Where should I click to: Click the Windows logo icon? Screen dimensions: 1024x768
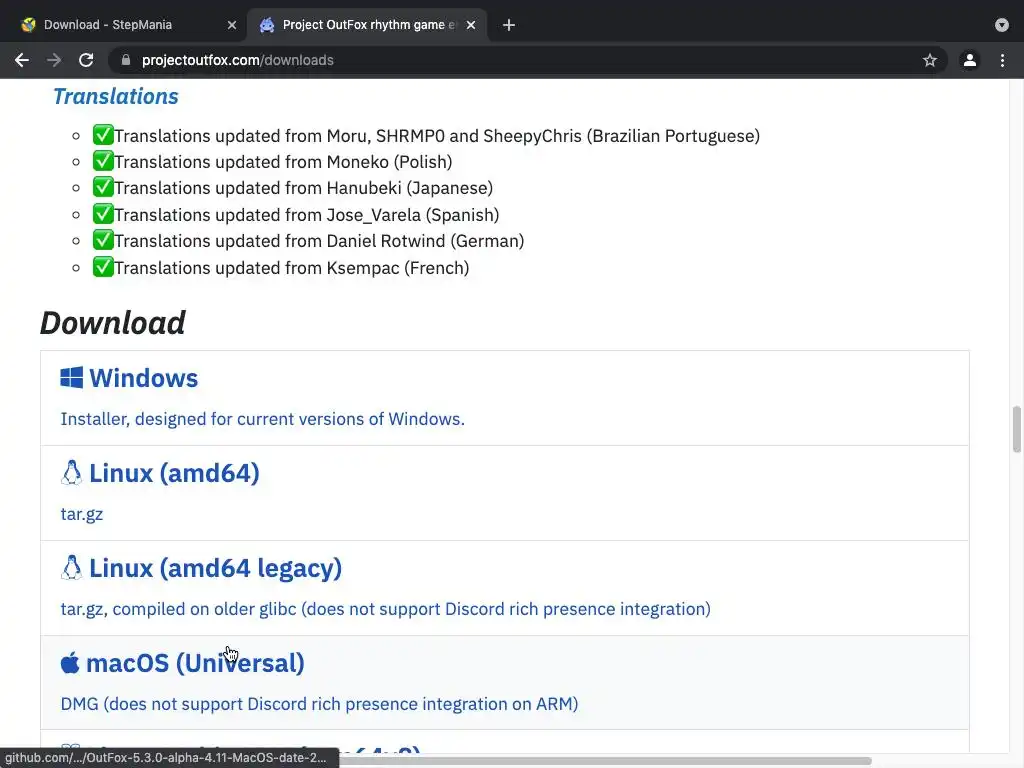point(72,377)
